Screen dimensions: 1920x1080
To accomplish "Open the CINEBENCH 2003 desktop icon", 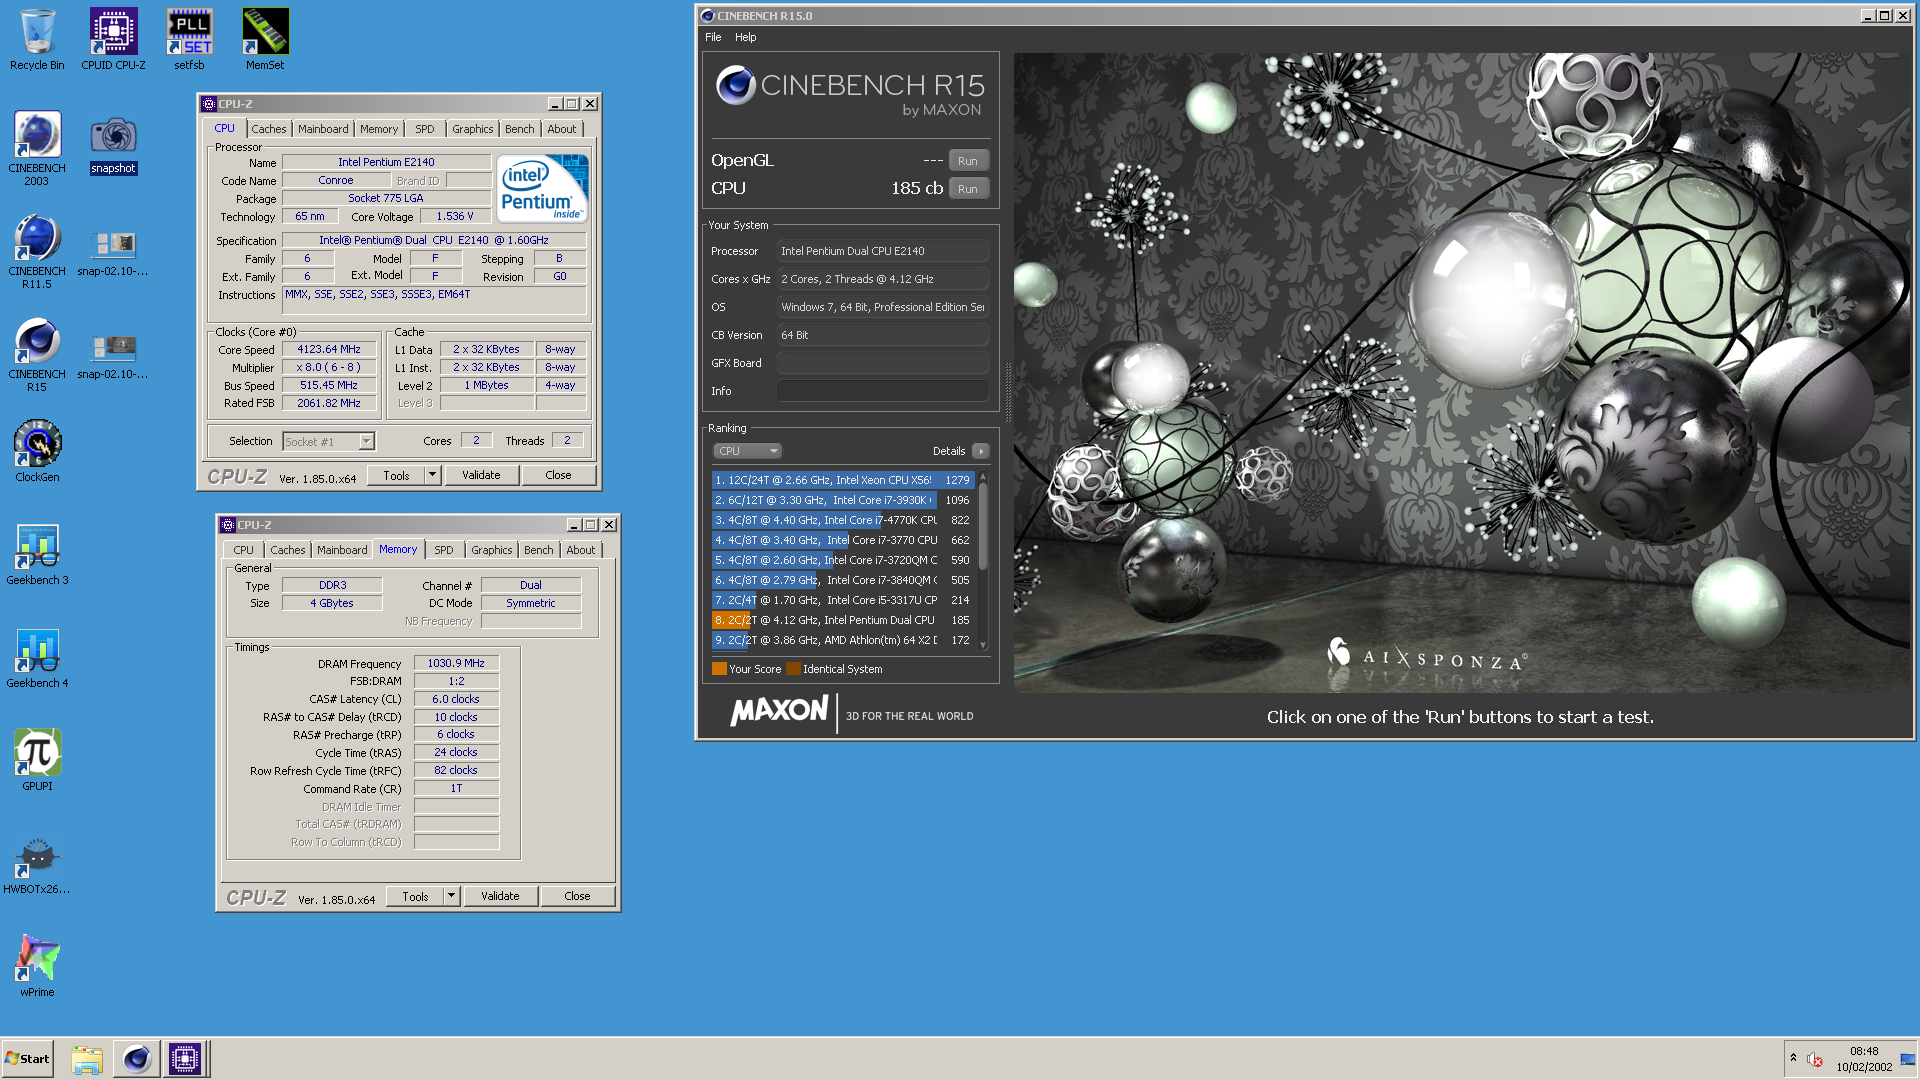I will pyautogui.click(x=37, y=148).
